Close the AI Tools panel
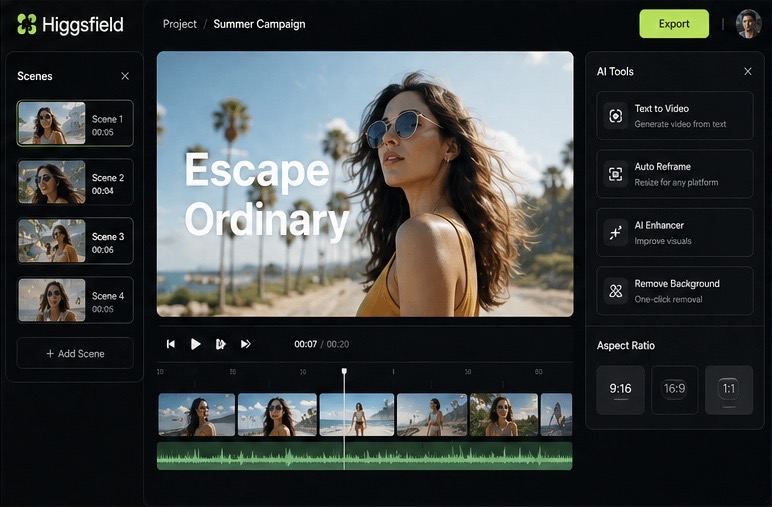This screenshot has width=772, height=507. [748, 72]
